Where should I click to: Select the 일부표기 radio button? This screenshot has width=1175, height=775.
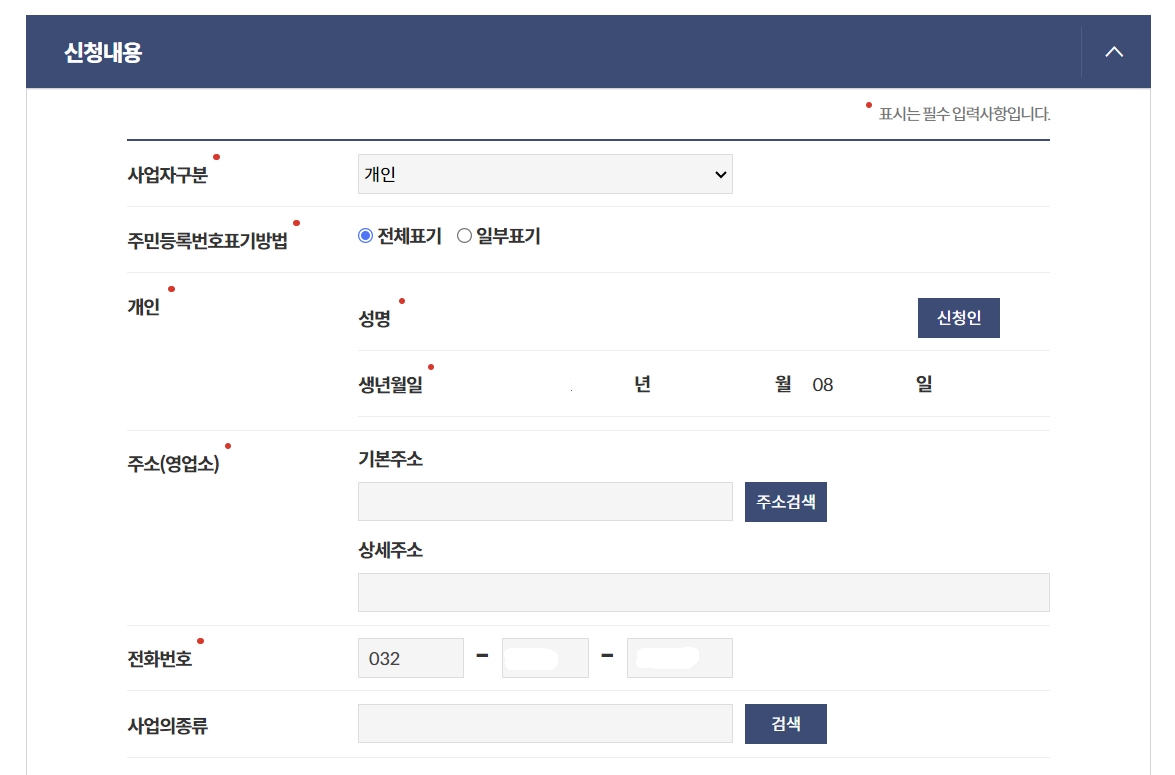[x=465, y=235]
